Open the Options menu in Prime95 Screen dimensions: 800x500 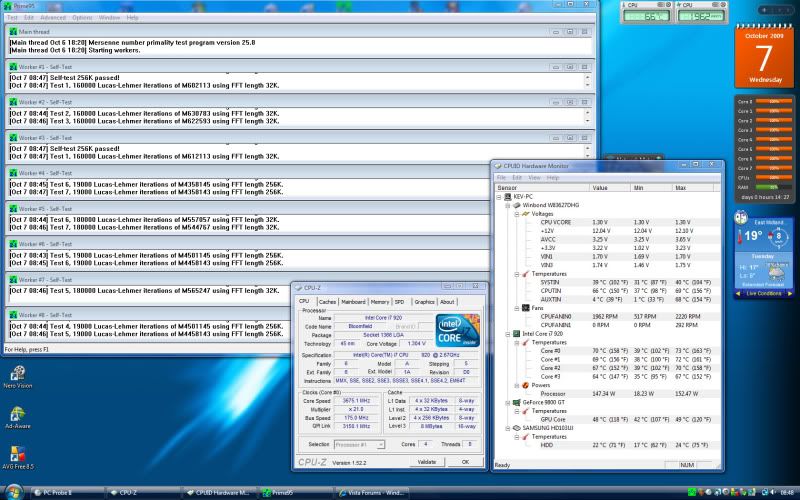[x=82, y=17]
